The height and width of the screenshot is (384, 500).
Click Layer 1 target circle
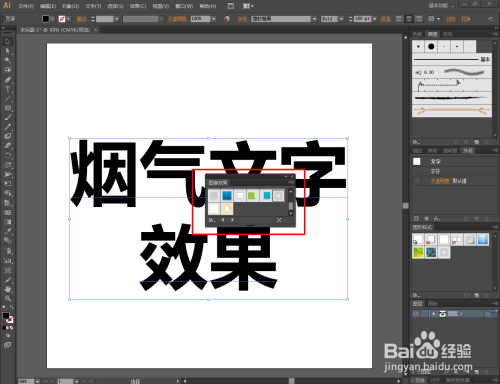click(x=487, y=314)
